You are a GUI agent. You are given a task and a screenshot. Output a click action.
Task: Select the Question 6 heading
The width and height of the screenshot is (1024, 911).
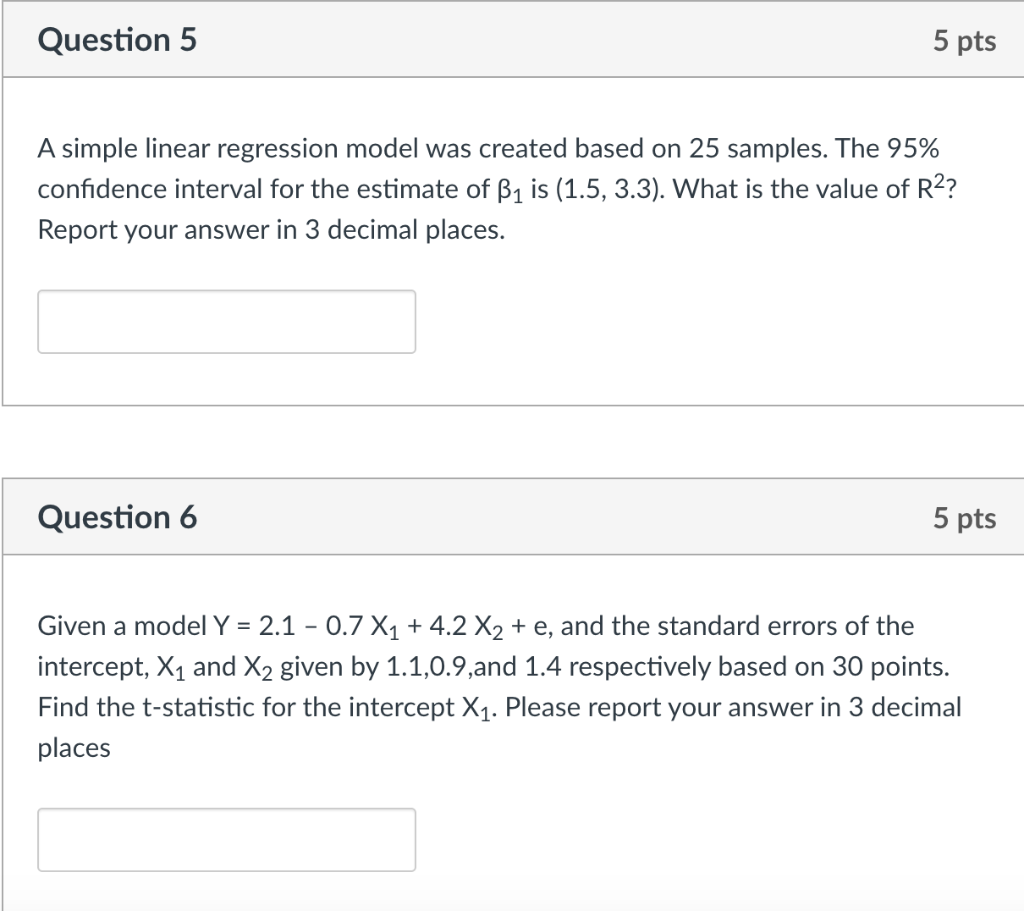pos(117,518)
